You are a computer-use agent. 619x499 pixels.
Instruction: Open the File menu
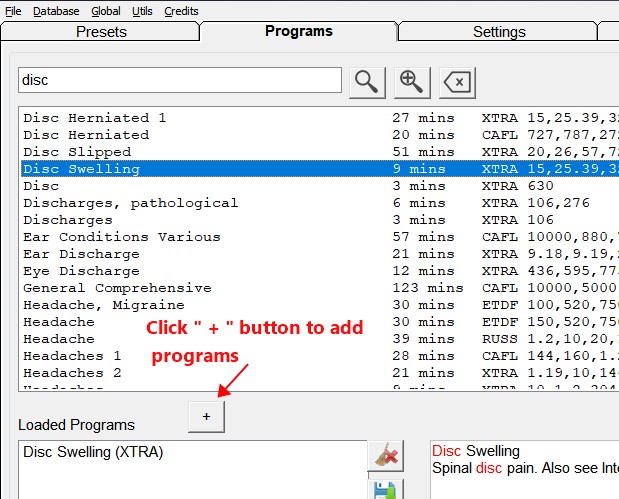13,11
